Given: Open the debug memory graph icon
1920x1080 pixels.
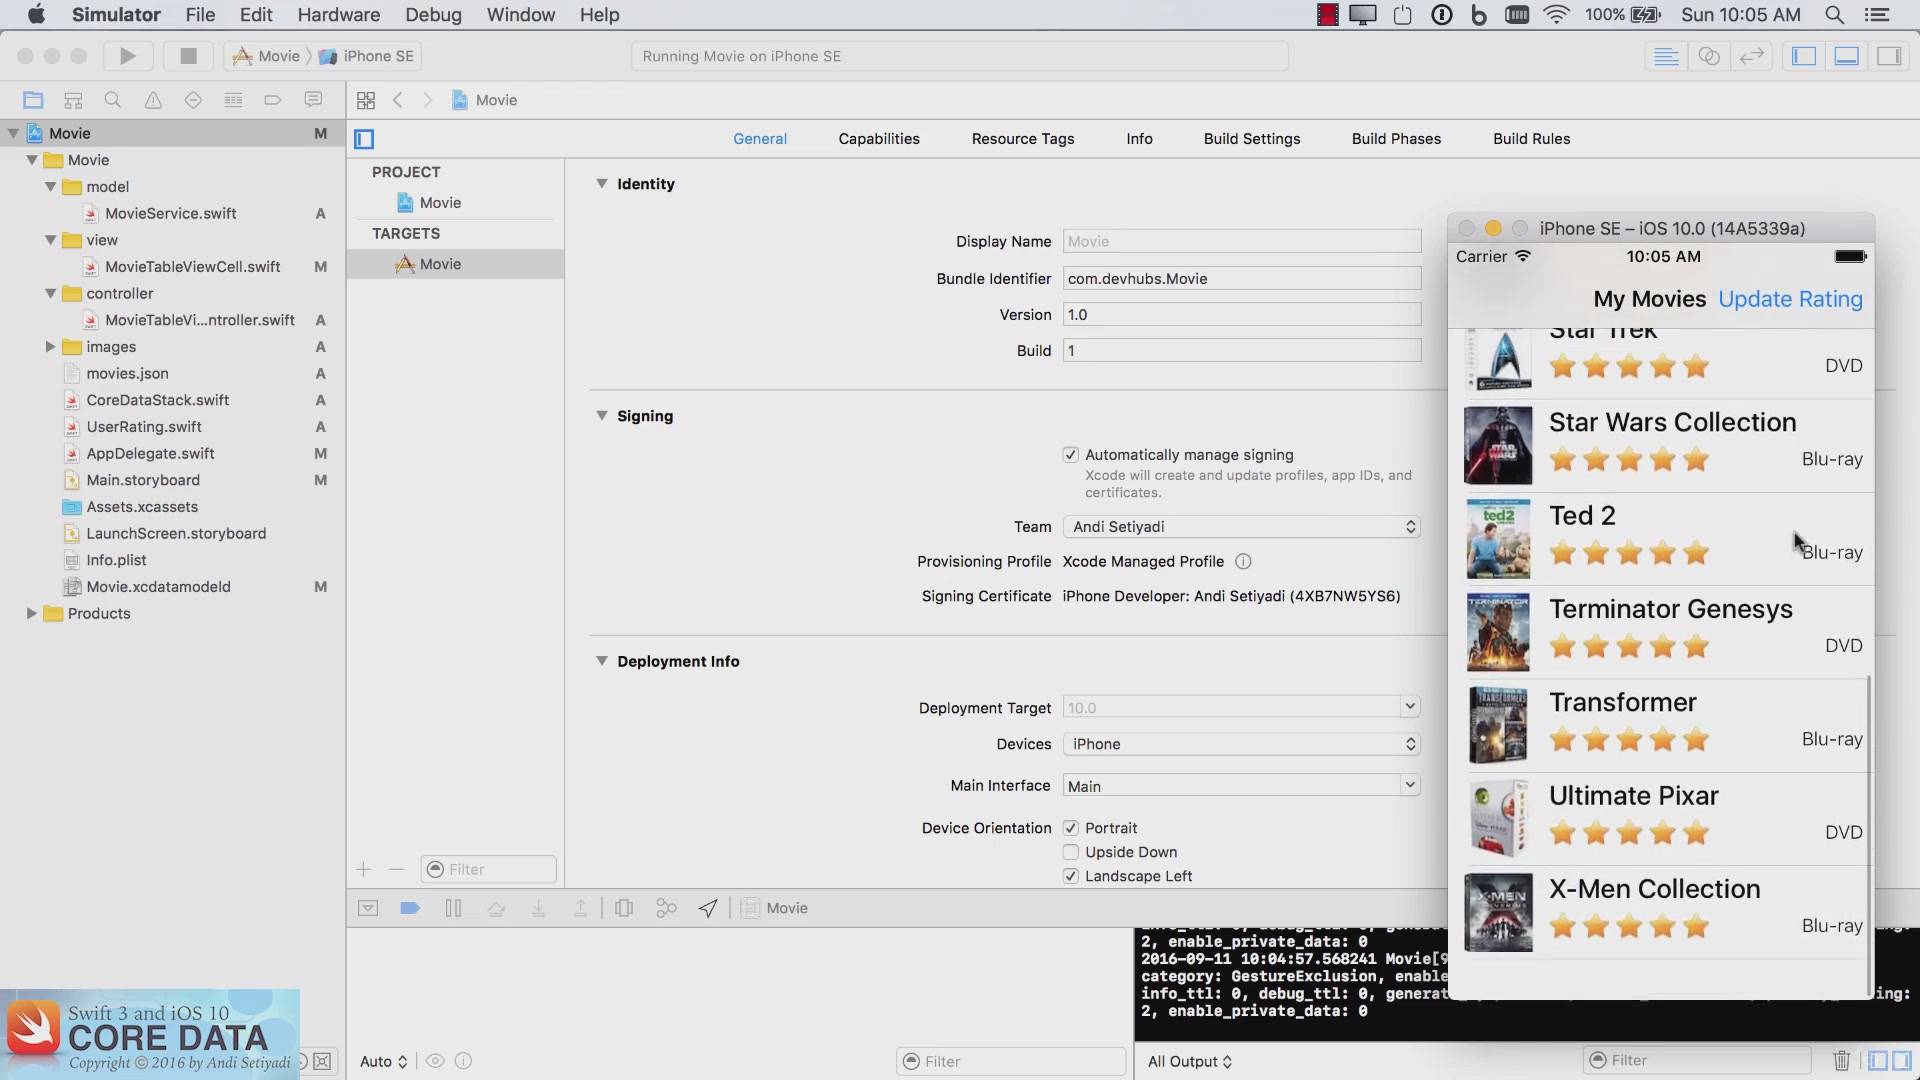Looking at the screenshot, I should coord(666,908).
